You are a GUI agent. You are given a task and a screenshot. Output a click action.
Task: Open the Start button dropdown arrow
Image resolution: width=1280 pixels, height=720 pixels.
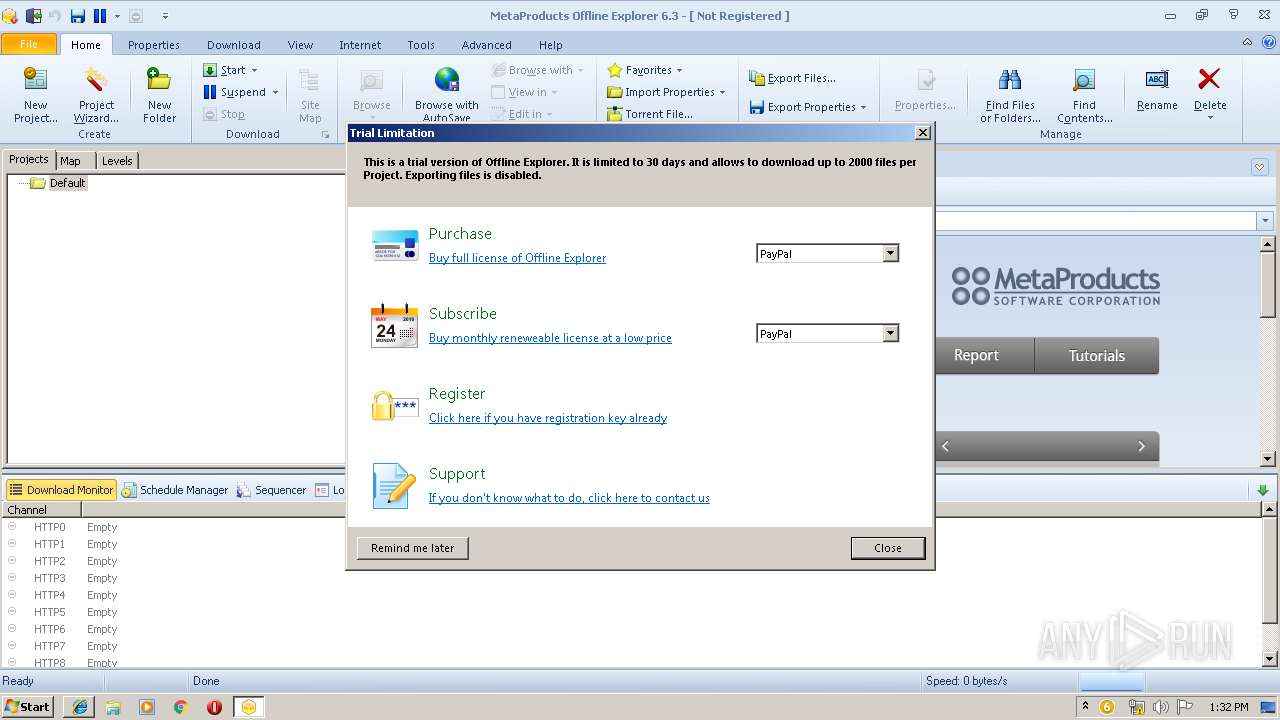tap(254, 70)
